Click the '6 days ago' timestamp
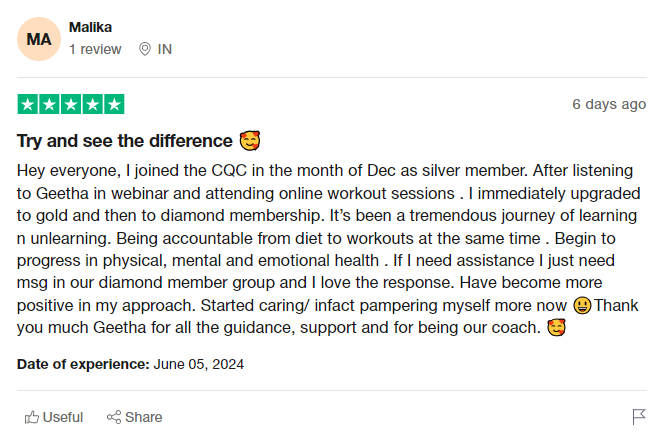This screenshot has width=667, height=440. point(608,104)
